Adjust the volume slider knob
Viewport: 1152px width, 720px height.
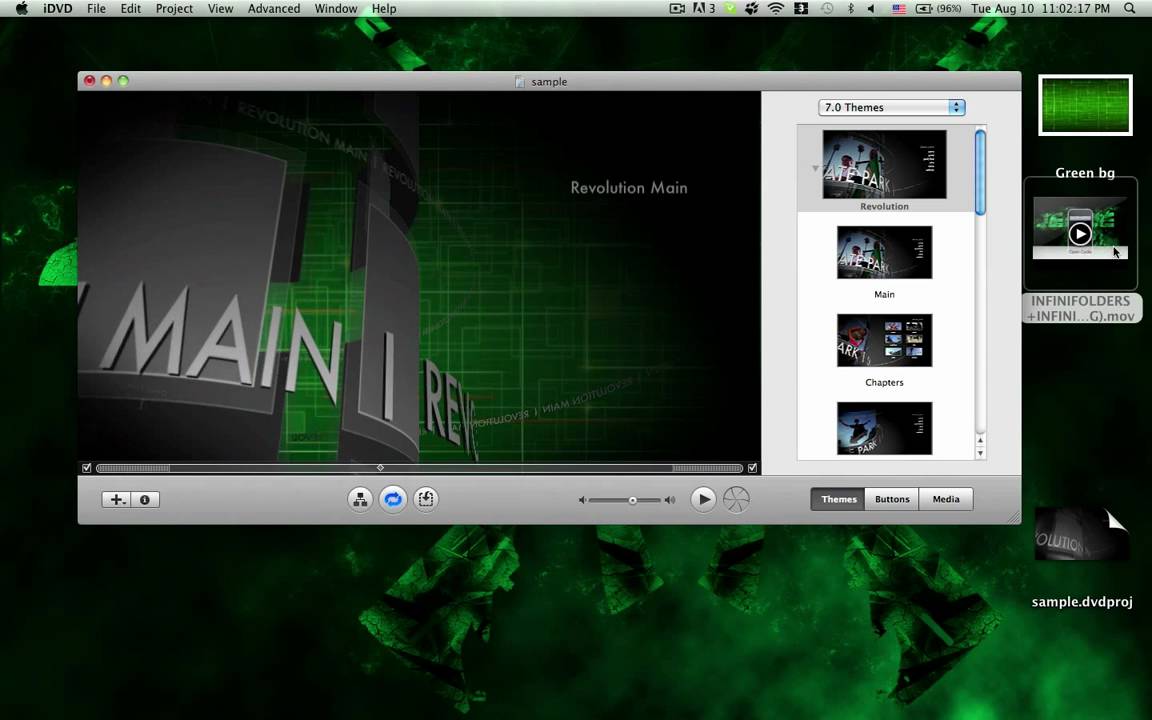[633, 500]
